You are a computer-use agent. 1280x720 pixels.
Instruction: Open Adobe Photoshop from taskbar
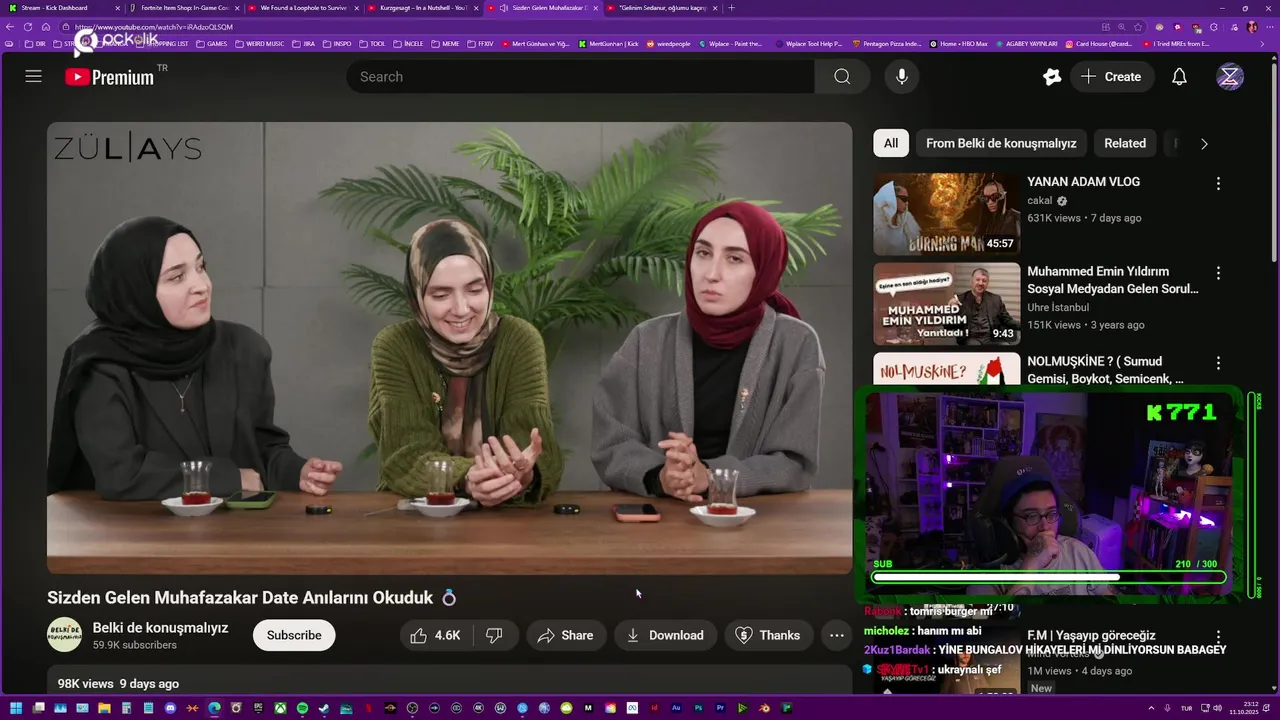(x=698, y=708)
